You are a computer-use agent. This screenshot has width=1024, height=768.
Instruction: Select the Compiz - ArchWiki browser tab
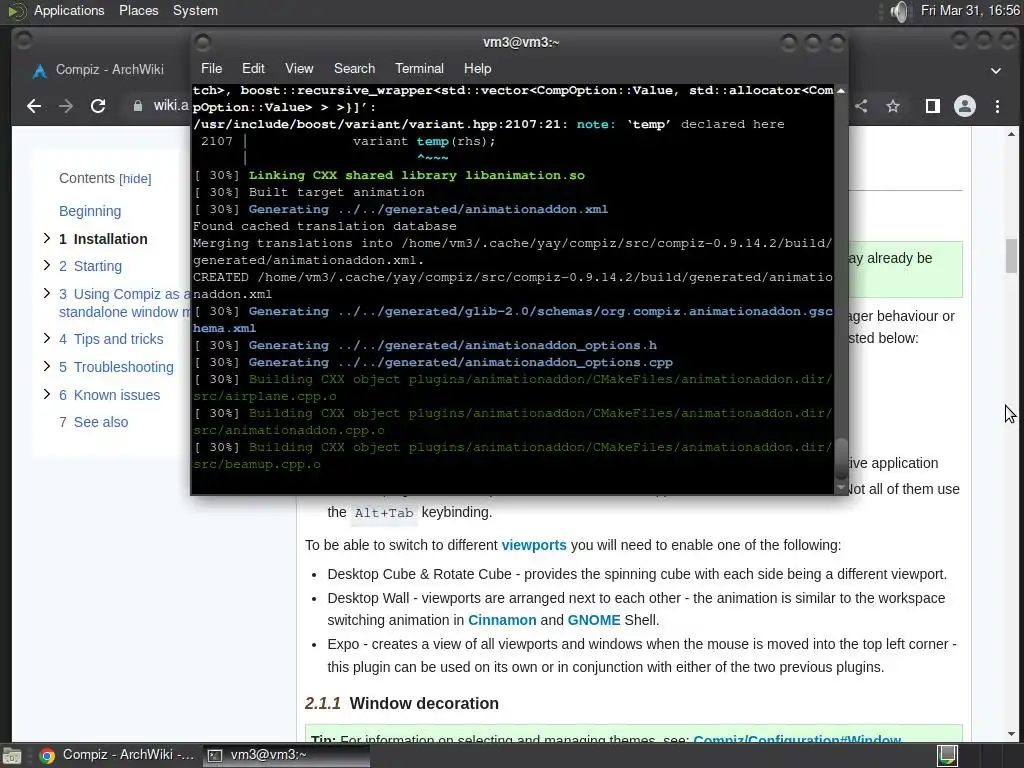click(110, 70)
